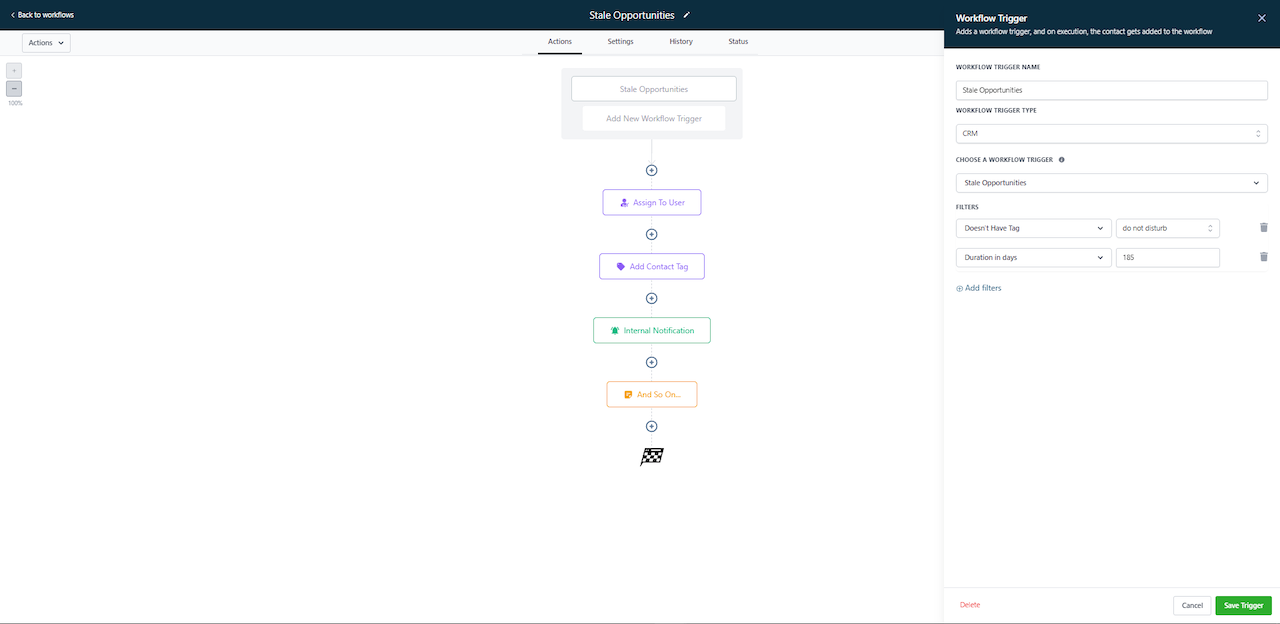Click Add New Workflow Trigger
Screen dimensions: 1280x624
point(654,118)
